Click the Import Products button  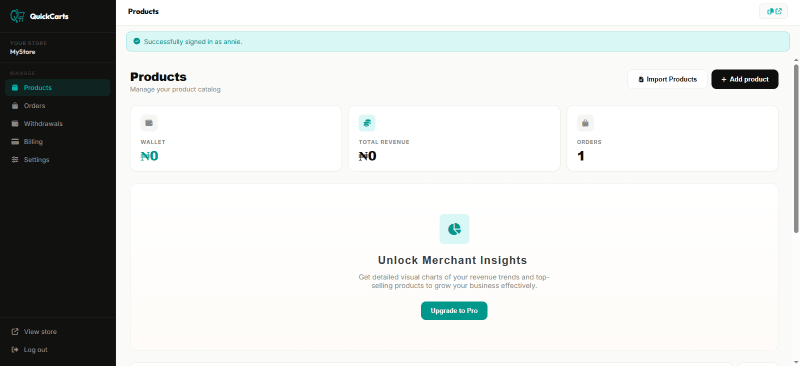coord(667,79)
